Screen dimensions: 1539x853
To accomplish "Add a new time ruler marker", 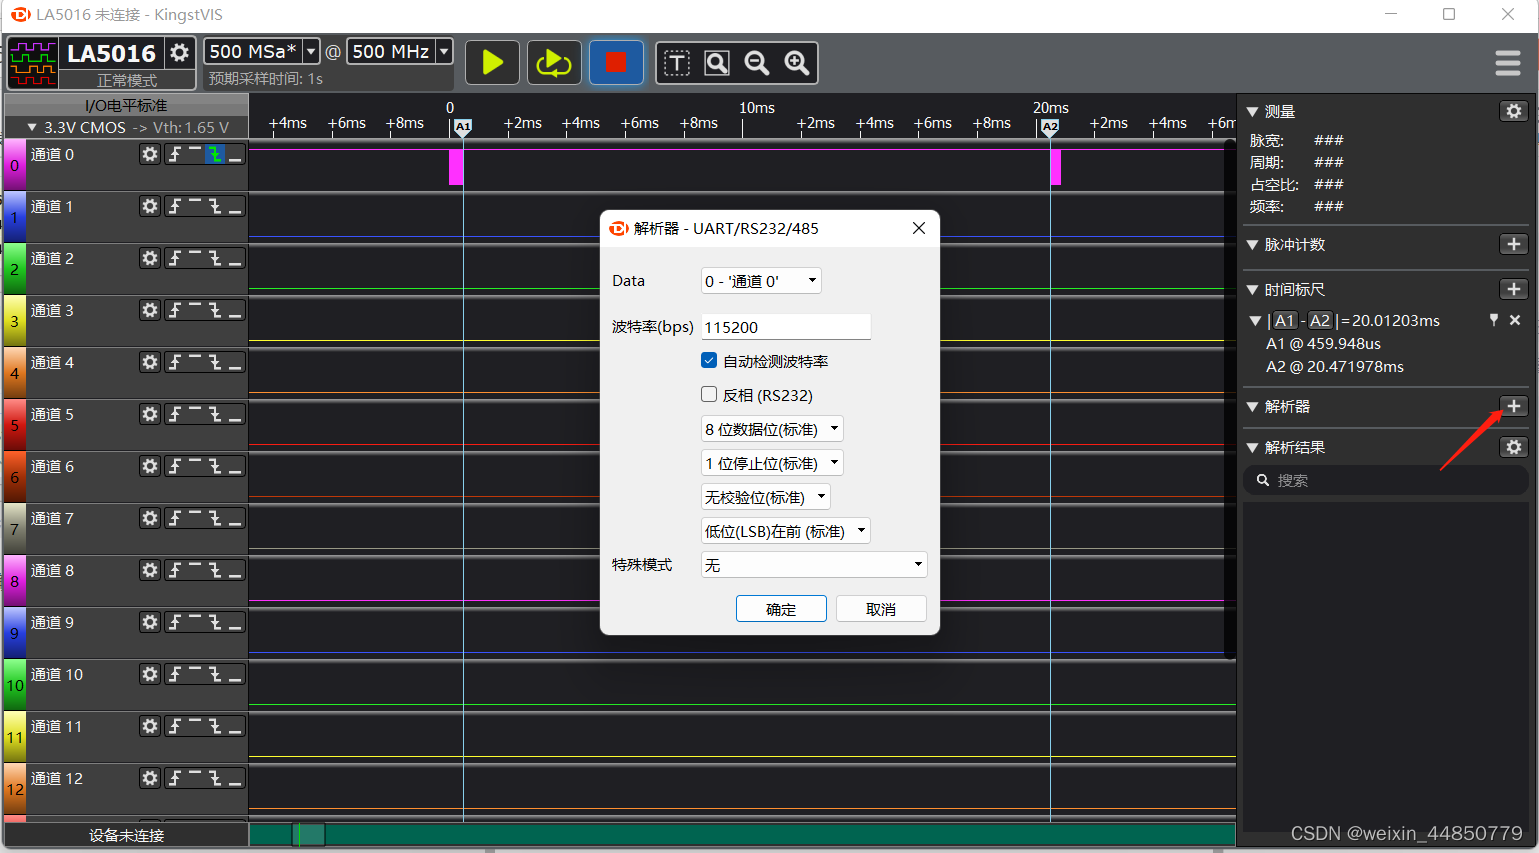I will (x=1514, y=289).
